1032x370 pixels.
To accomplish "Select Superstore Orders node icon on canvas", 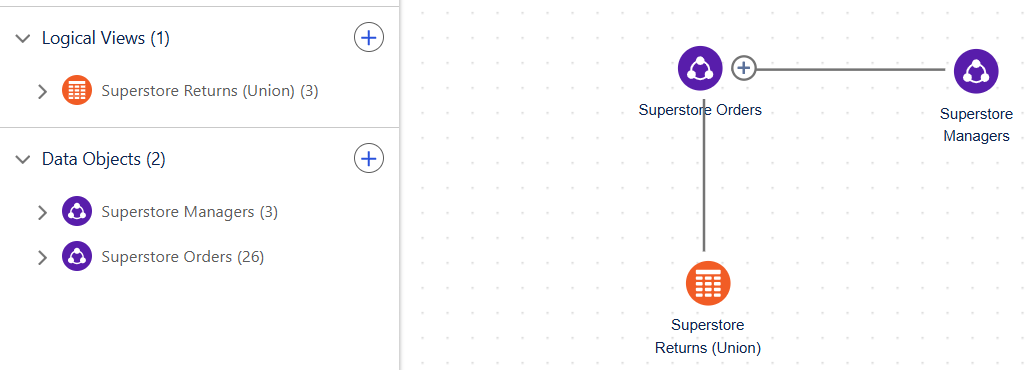I will click(700, 68).
